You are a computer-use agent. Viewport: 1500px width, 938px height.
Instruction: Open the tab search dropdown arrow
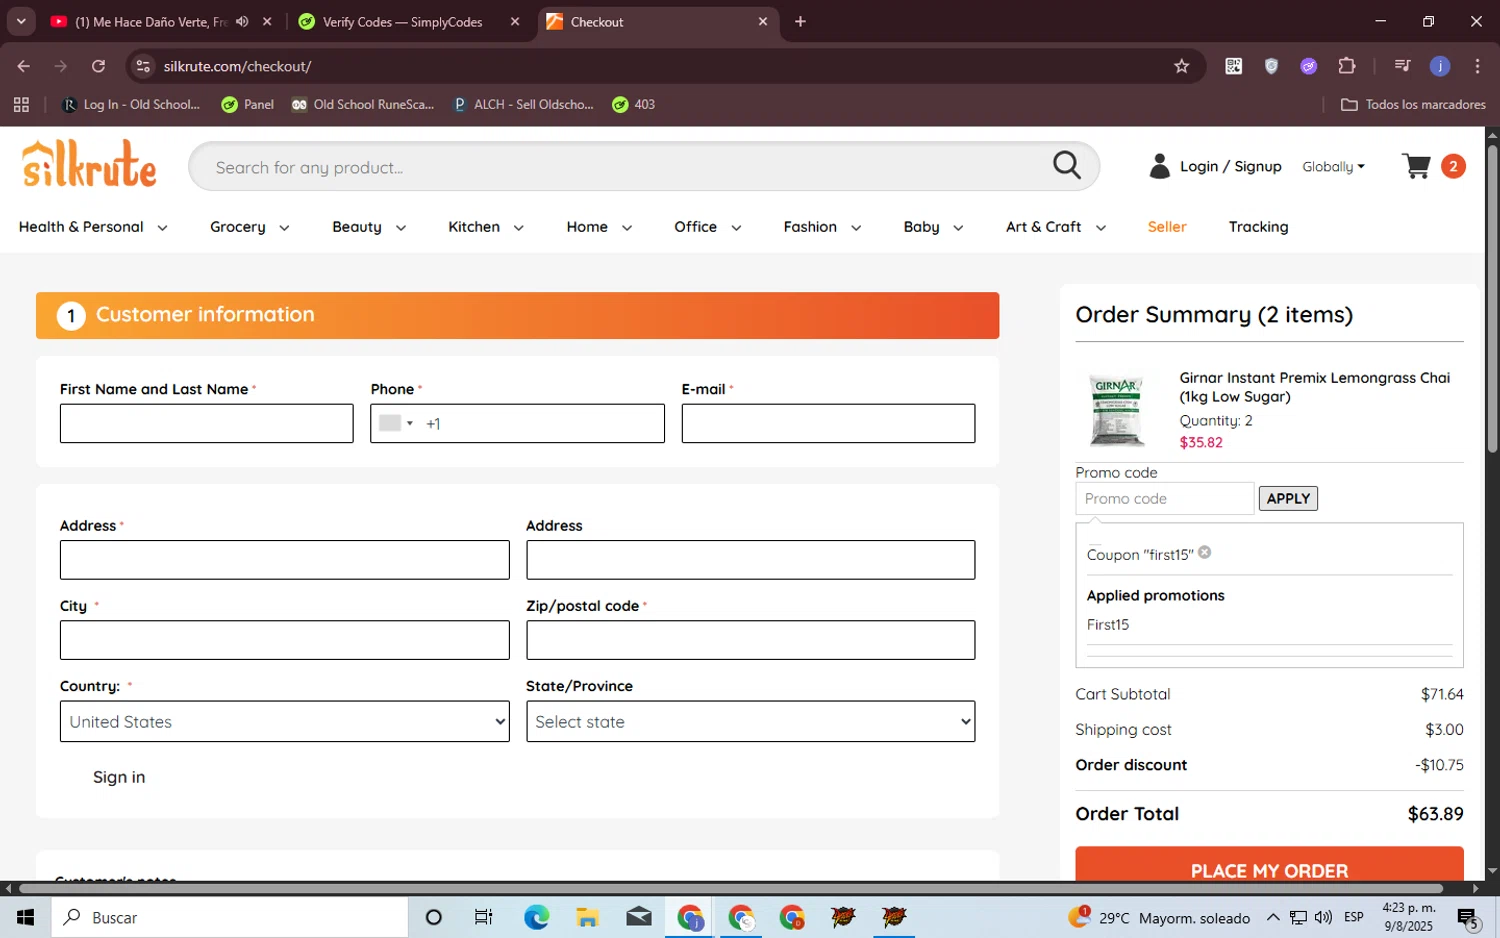[x=21, y=21]
